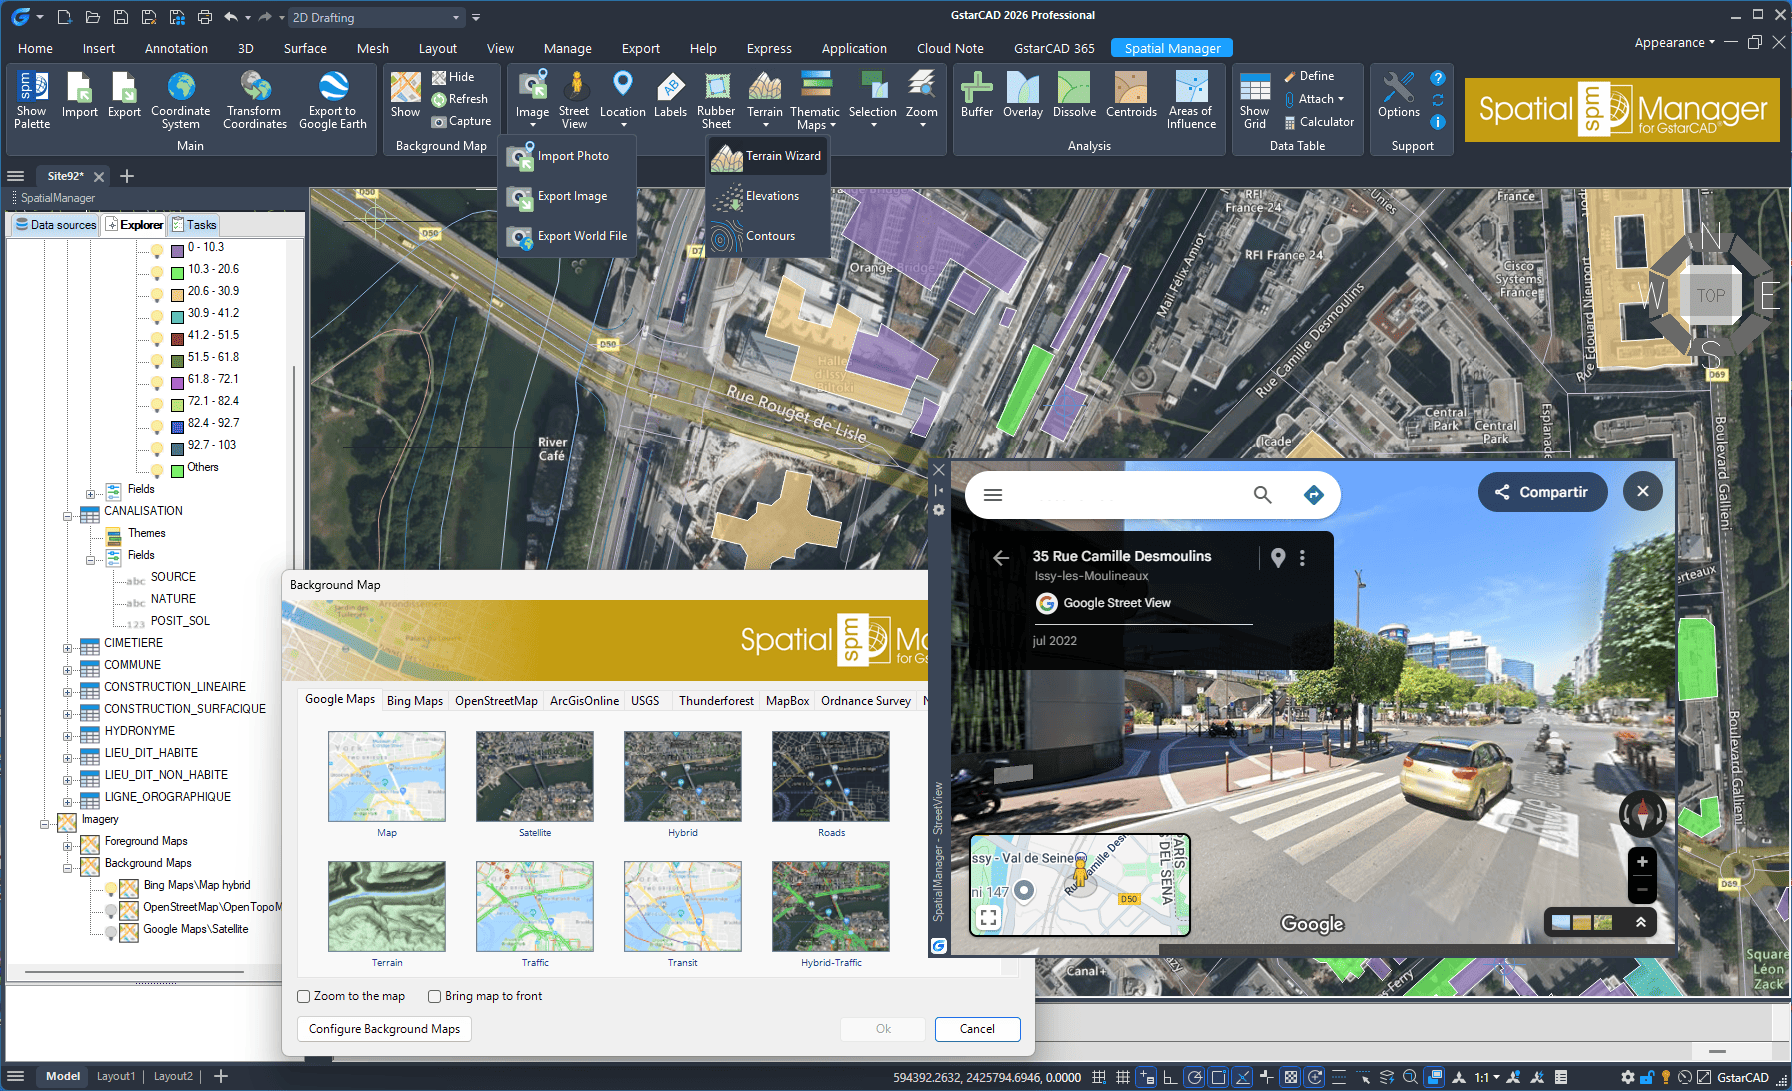Run the Overlay analysis tool
Image resolution: width=1792 pixels, height=1091 pixels.
[x=1023, y=96]
